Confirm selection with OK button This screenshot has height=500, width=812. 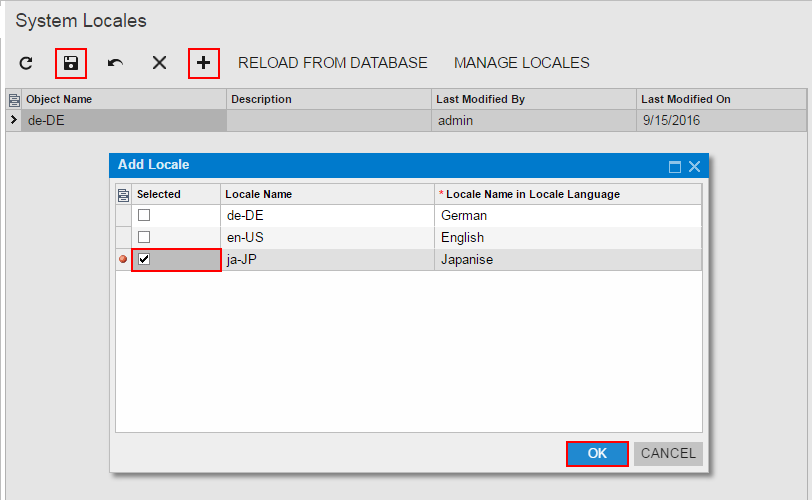click(x=597, y=453)
